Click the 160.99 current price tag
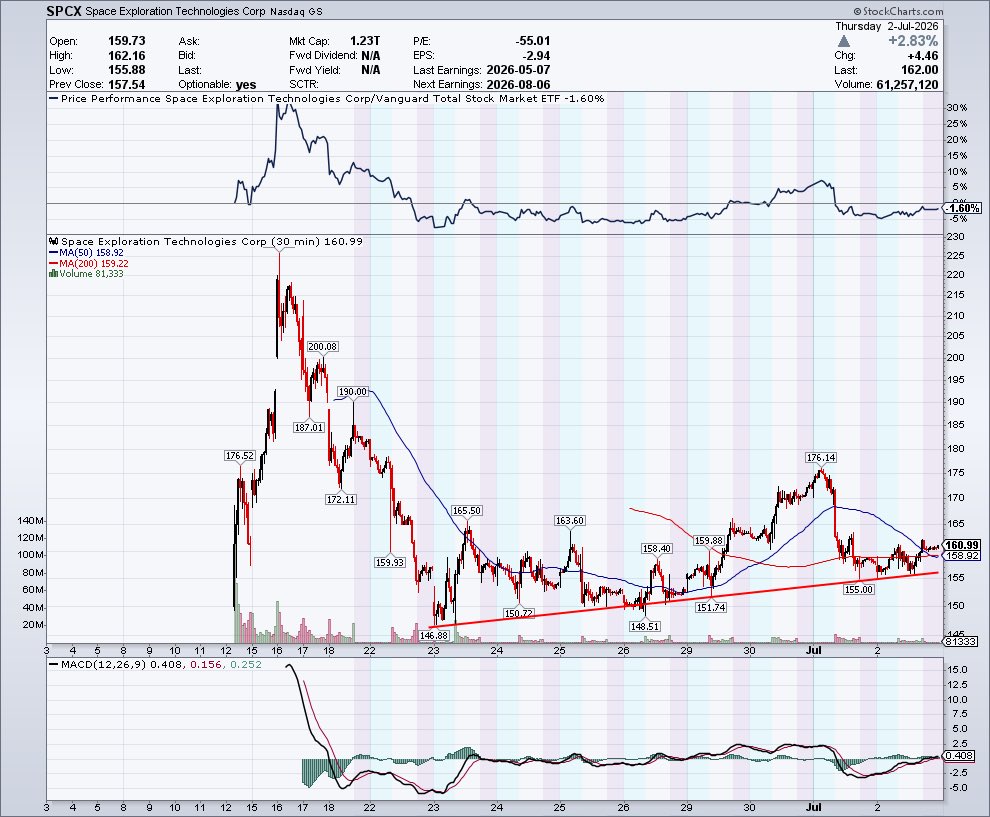 963,545
